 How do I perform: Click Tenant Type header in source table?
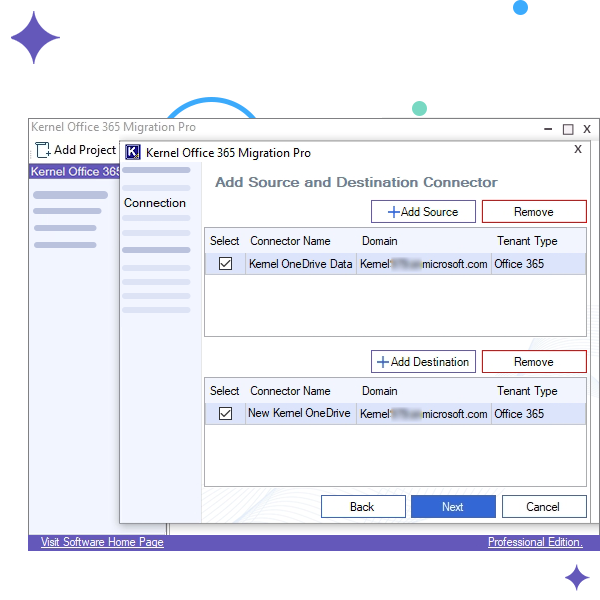[527, 241]
